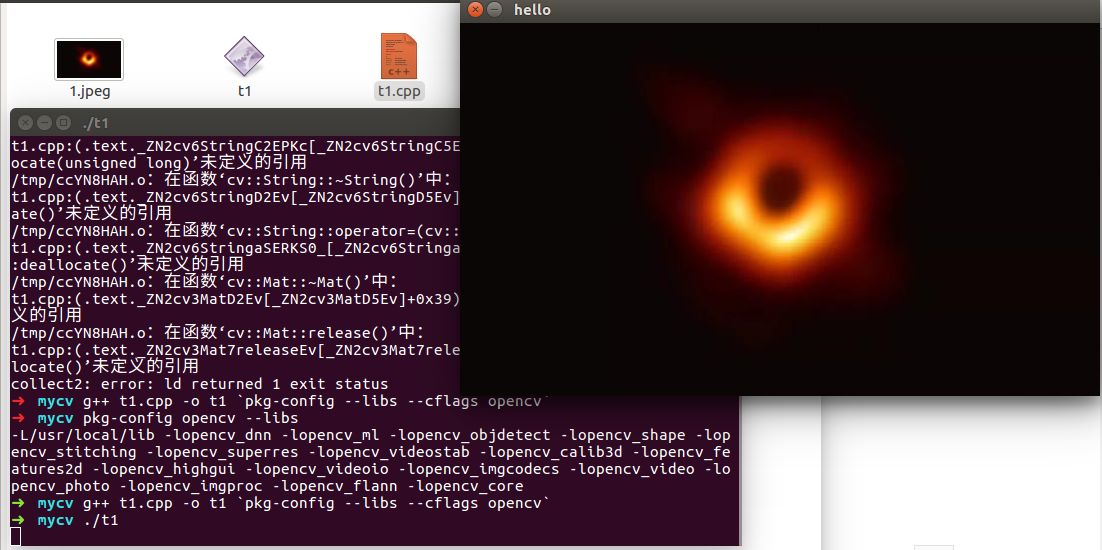Click the t1 executable file name

pos(244,91)
